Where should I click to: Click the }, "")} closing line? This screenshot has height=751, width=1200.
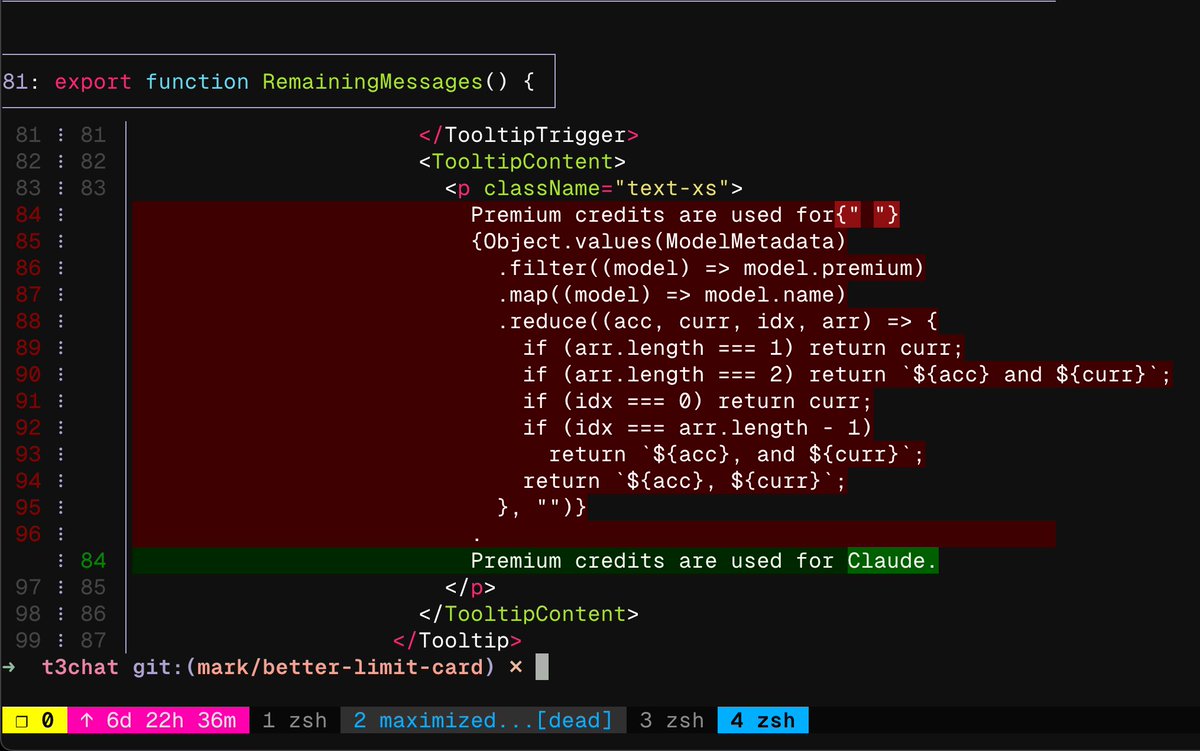pos(542,508)
